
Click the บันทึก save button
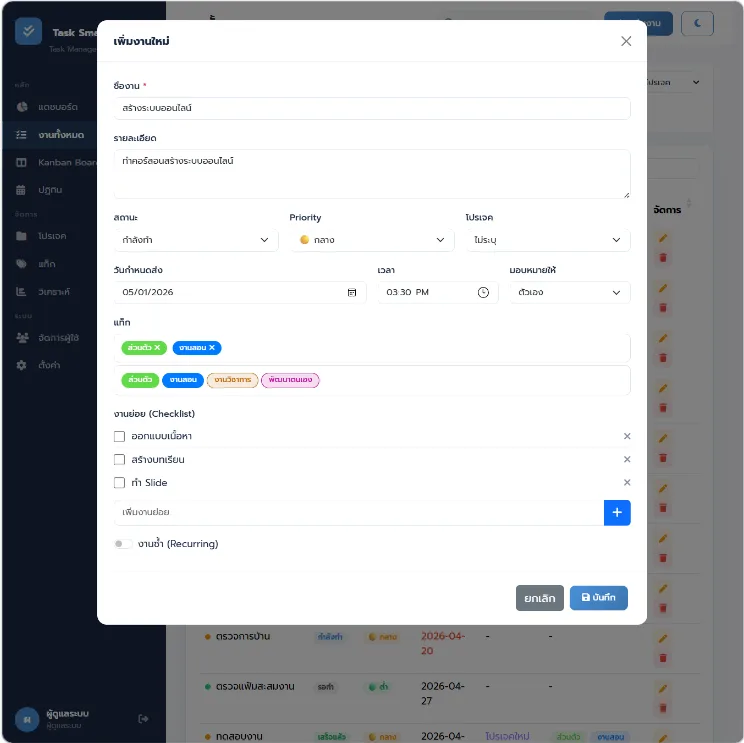click(x=598, y=598)
